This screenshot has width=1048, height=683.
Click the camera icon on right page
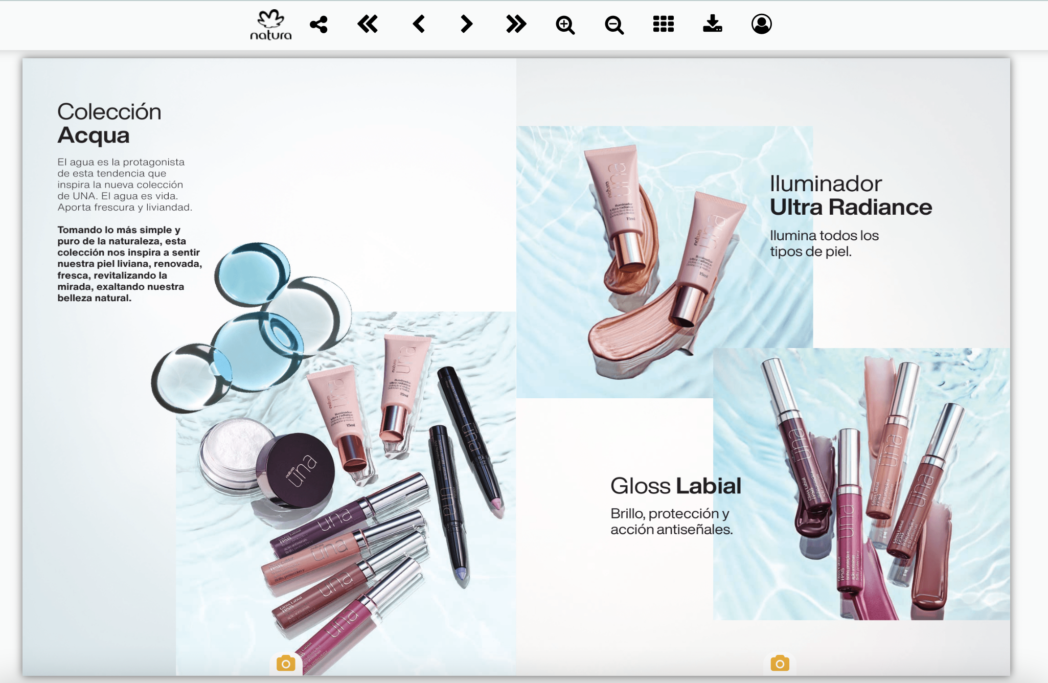780,663
